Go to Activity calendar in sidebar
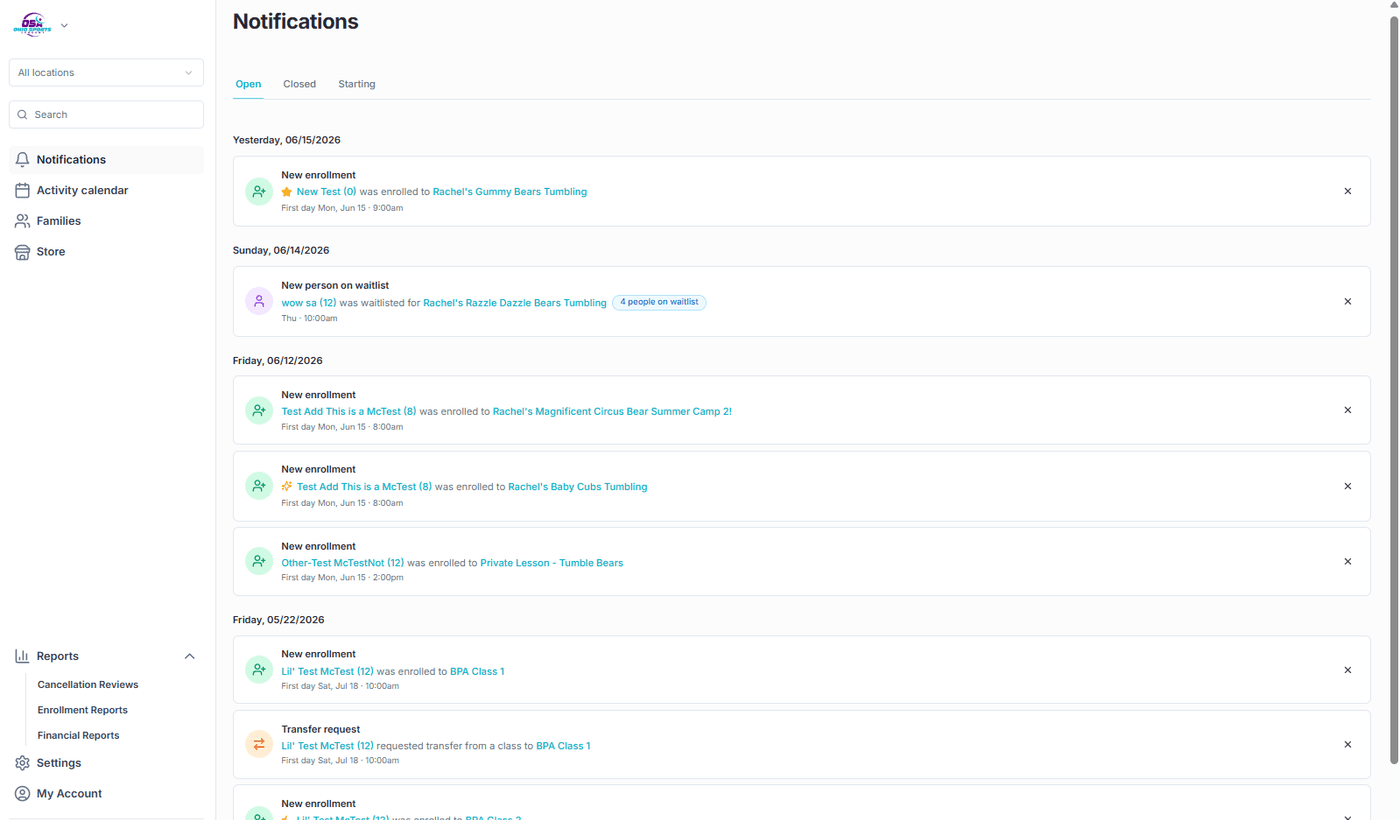Image resolution: width=1400 pixels, height=820 pixels. (x=106, y=190)
